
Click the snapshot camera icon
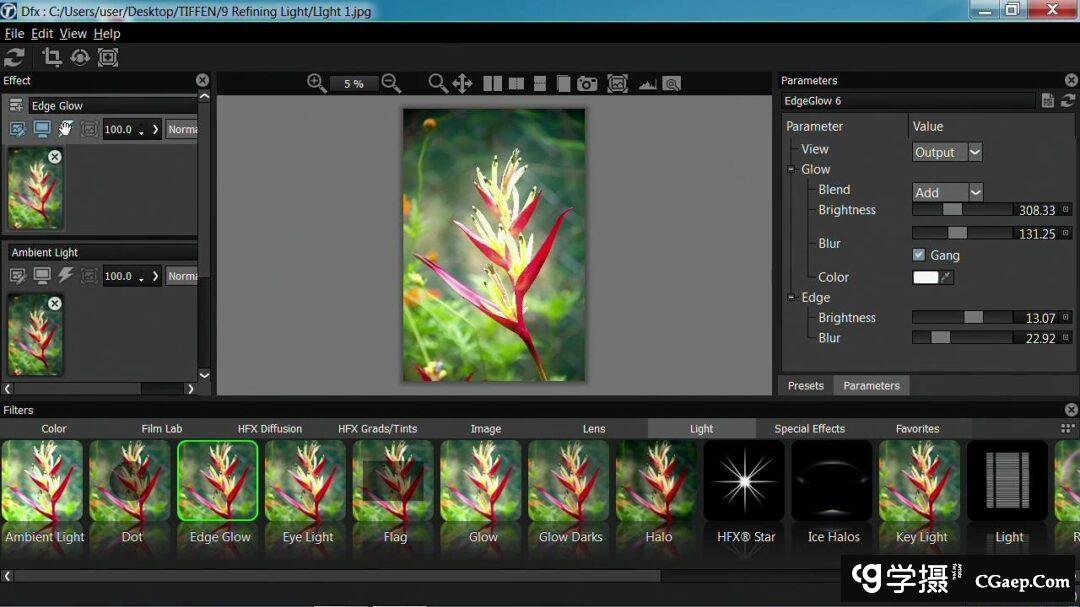587,83
